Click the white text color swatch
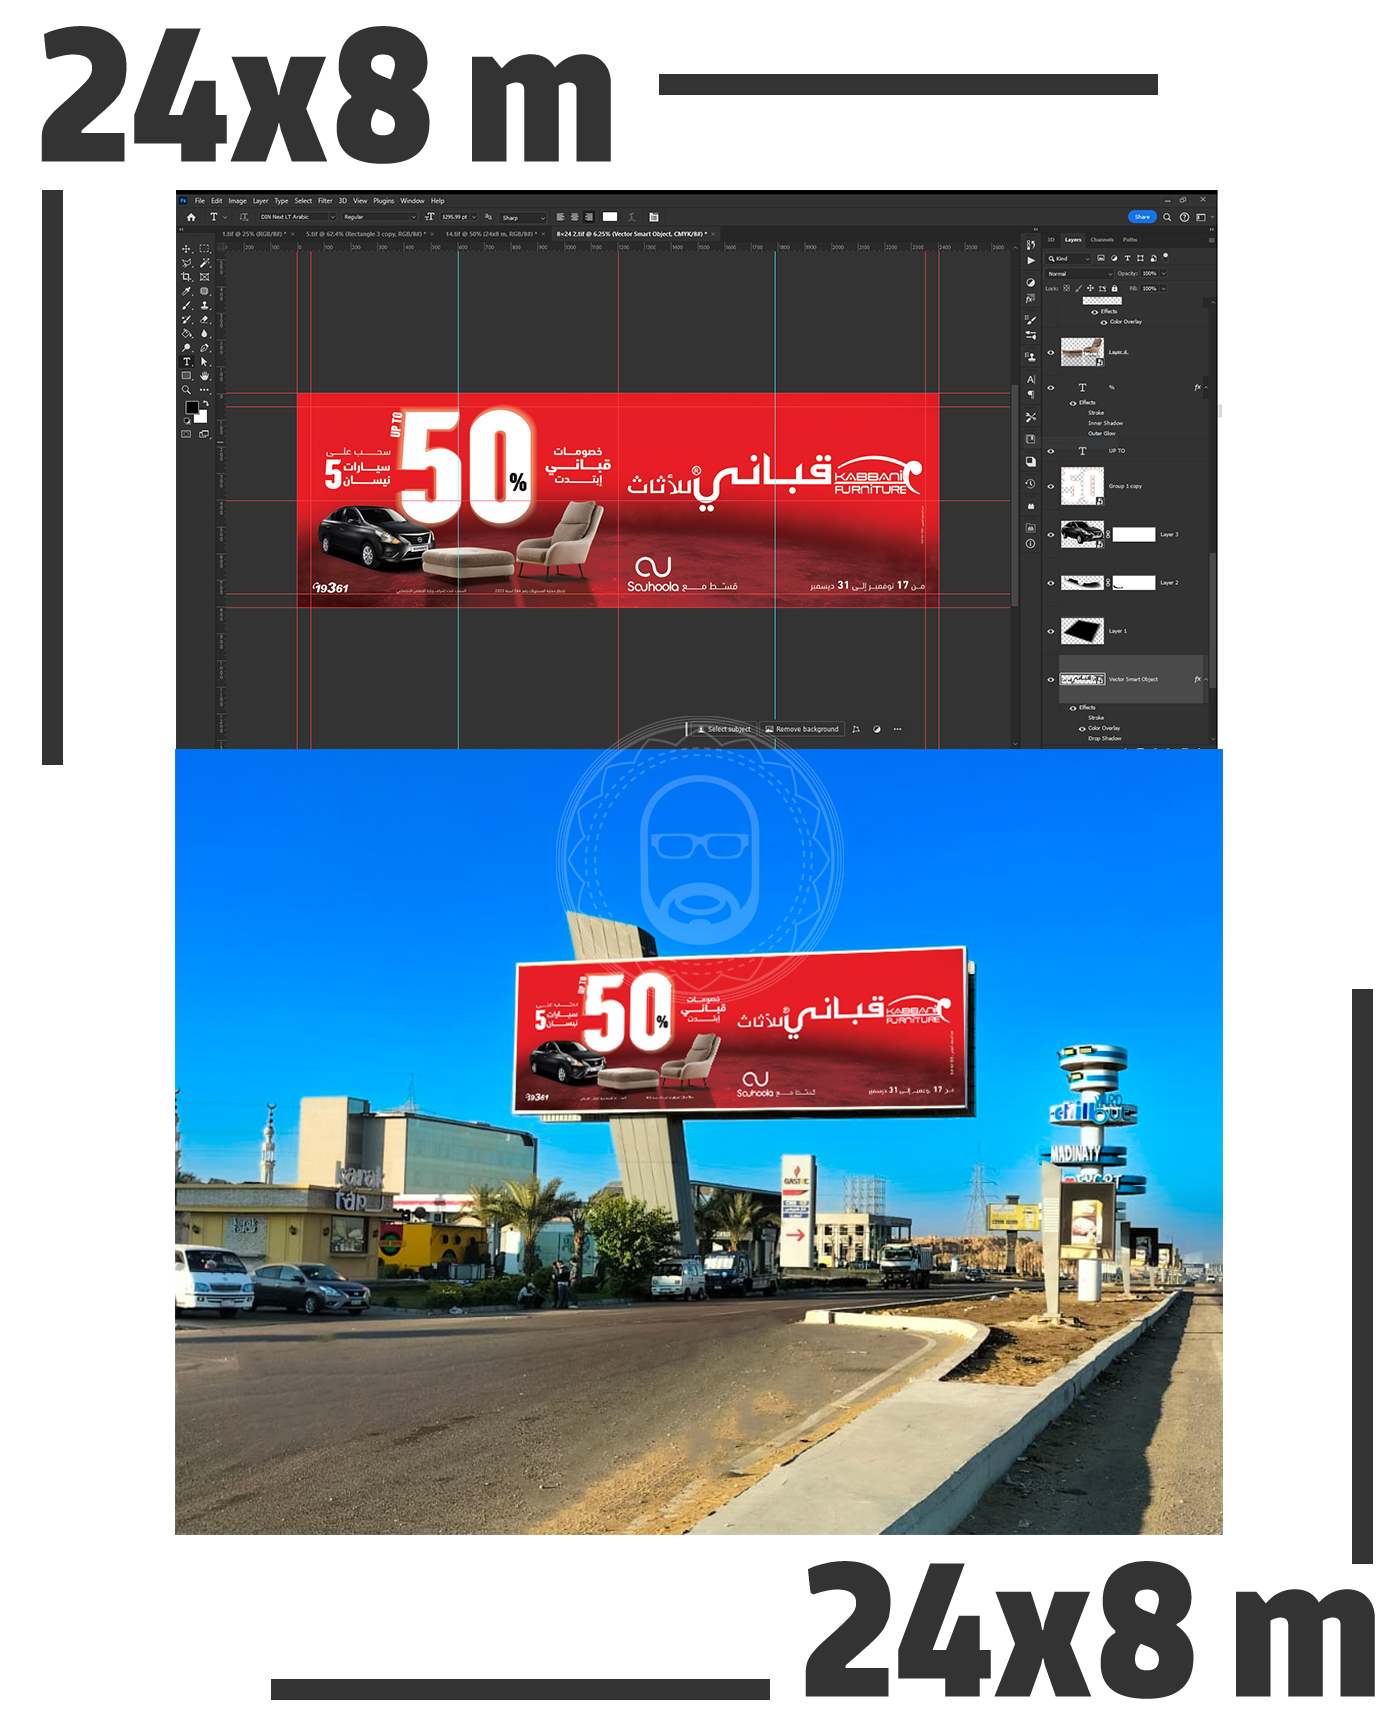The image size is (1400, 1720). [610, 217]
